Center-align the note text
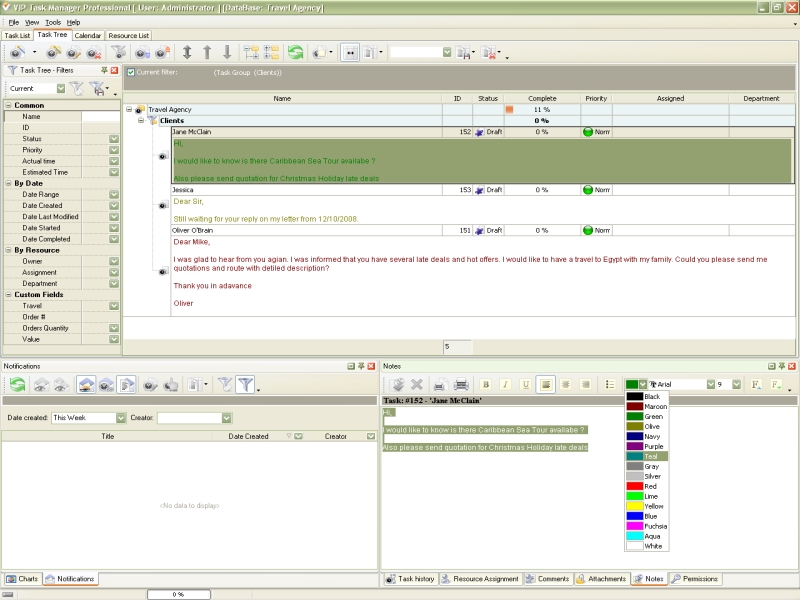Image resolution: width=800 pixels, height=600 pixels. coord(566,384)
